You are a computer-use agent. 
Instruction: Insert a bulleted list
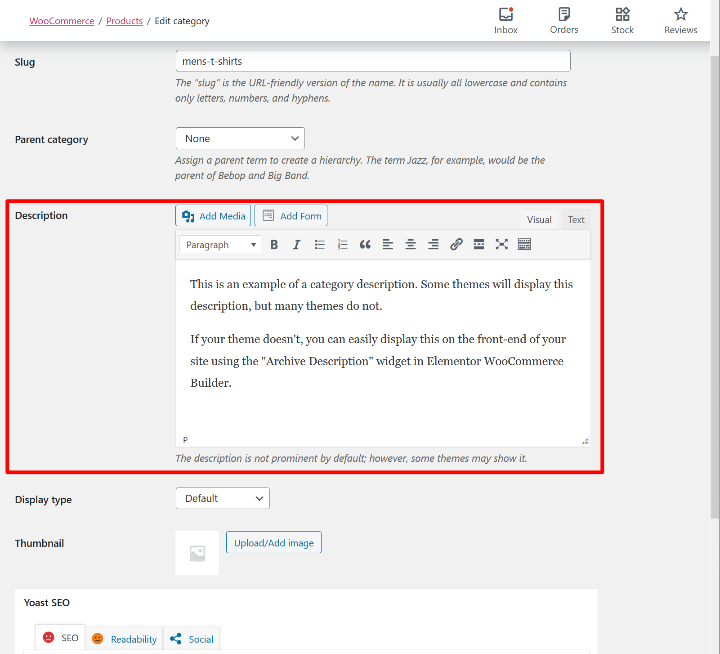tap(320, 245)
